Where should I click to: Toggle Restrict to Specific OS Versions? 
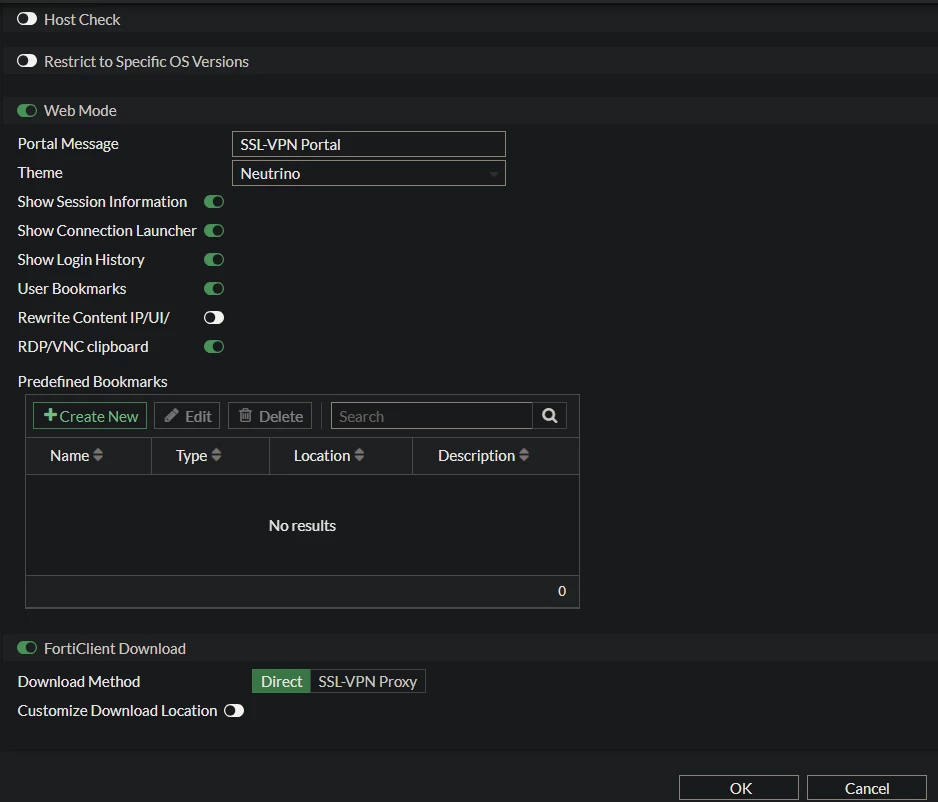(x=27, y=61)
